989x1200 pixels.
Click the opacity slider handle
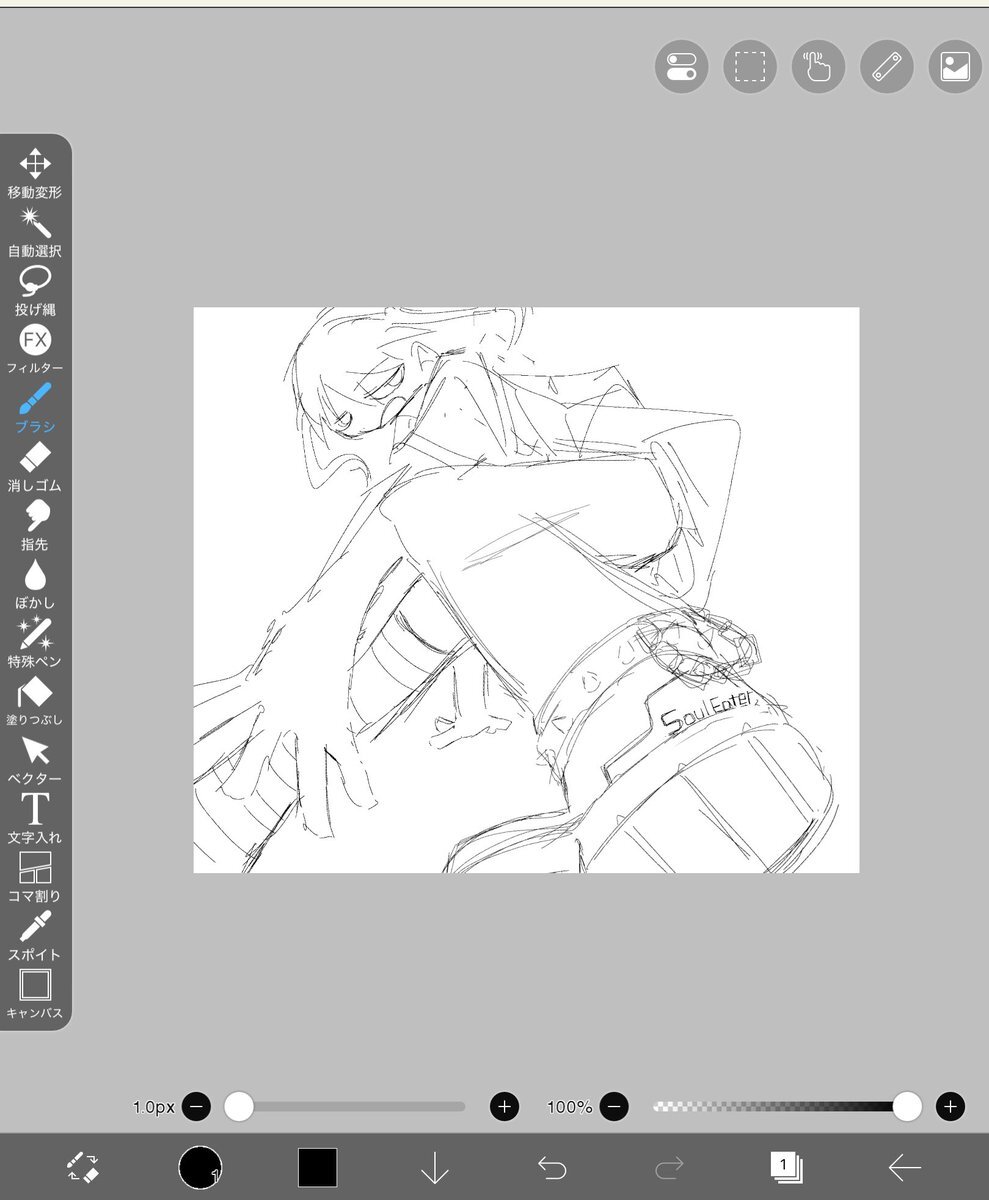pos(906,1106)
